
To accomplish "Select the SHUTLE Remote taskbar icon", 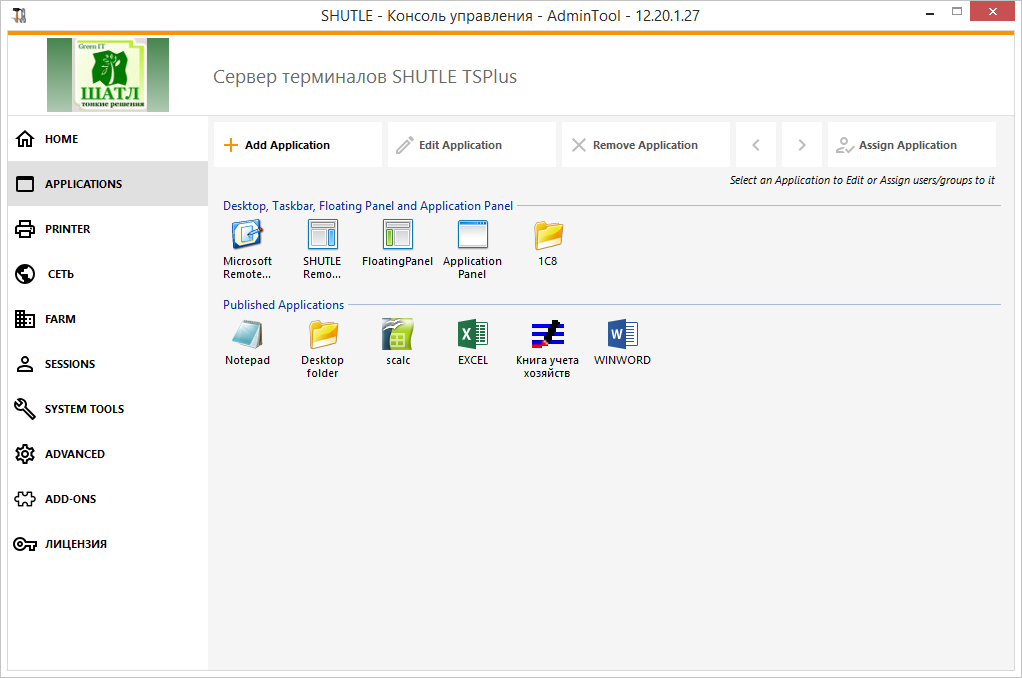I will pyautogui.click(x=322, y=235).
